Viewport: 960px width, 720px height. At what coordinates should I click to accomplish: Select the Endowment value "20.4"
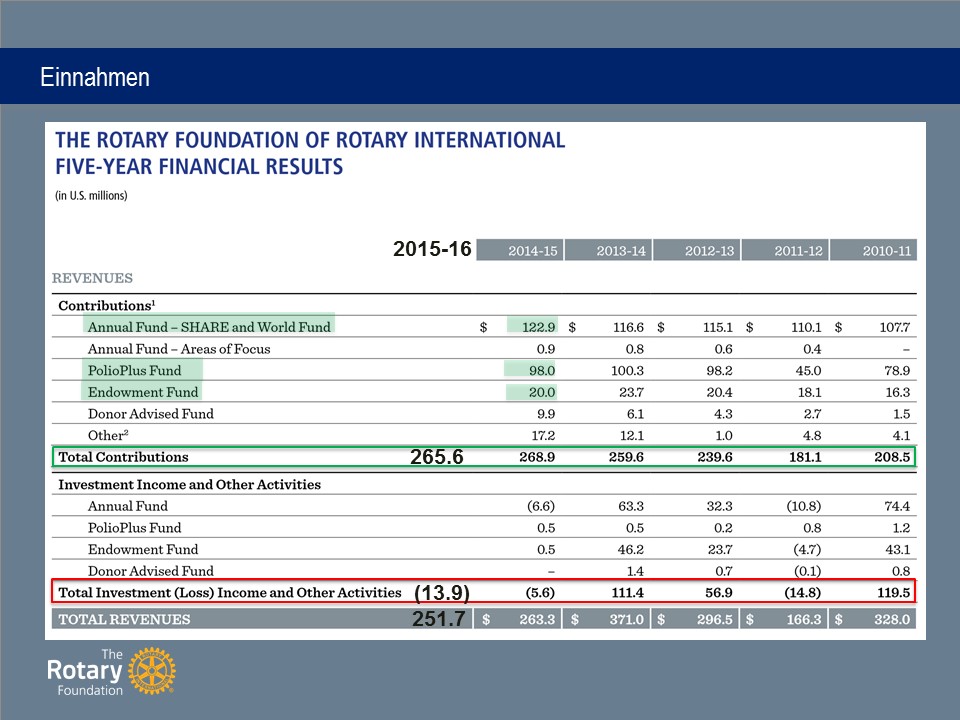click(719, 392)
